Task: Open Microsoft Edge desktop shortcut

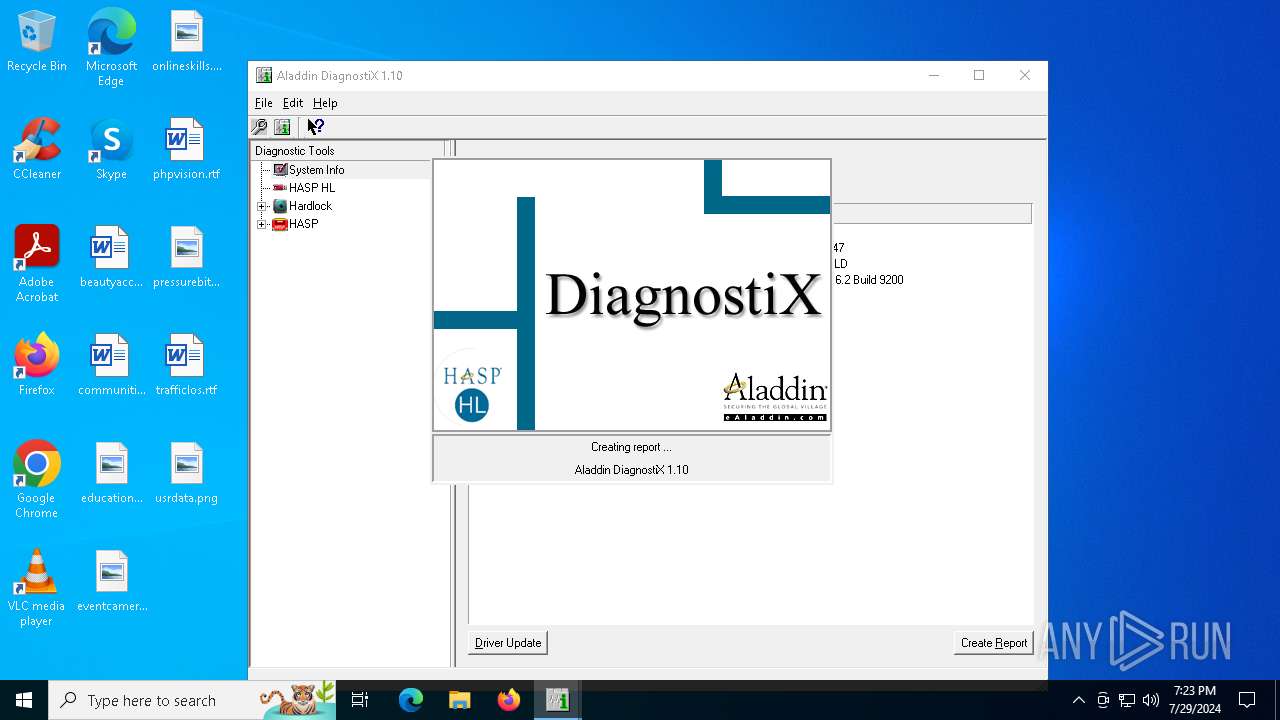Action: 111,48
